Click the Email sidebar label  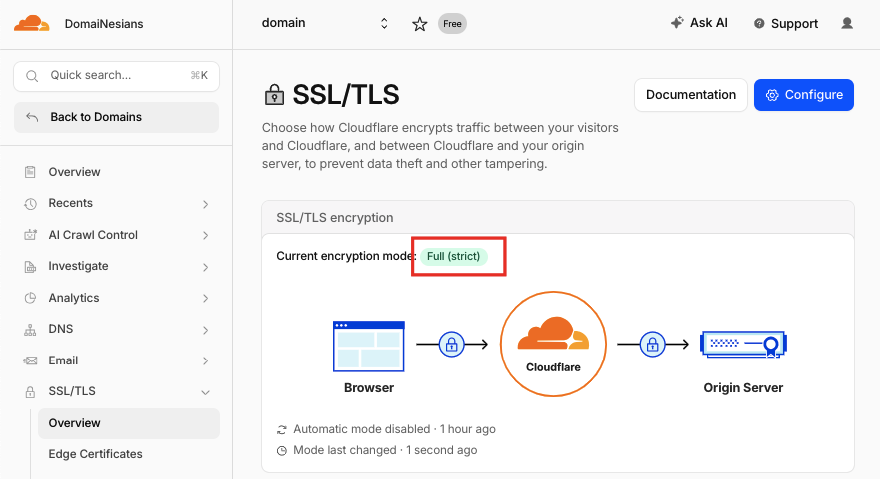point(63,361)
